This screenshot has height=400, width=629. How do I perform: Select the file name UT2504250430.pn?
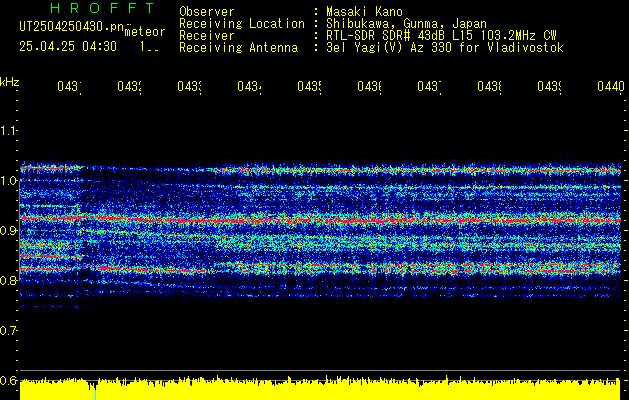72,27
